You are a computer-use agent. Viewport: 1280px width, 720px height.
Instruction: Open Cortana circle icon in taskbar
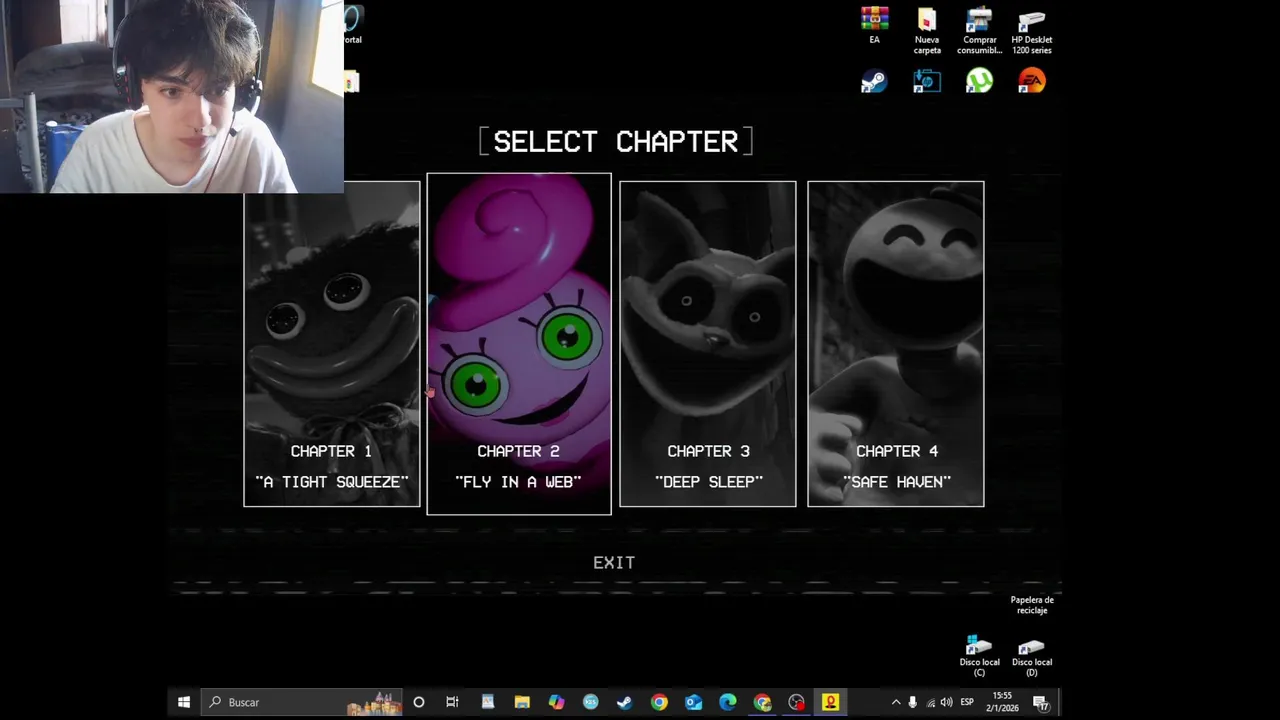[419, 702]
